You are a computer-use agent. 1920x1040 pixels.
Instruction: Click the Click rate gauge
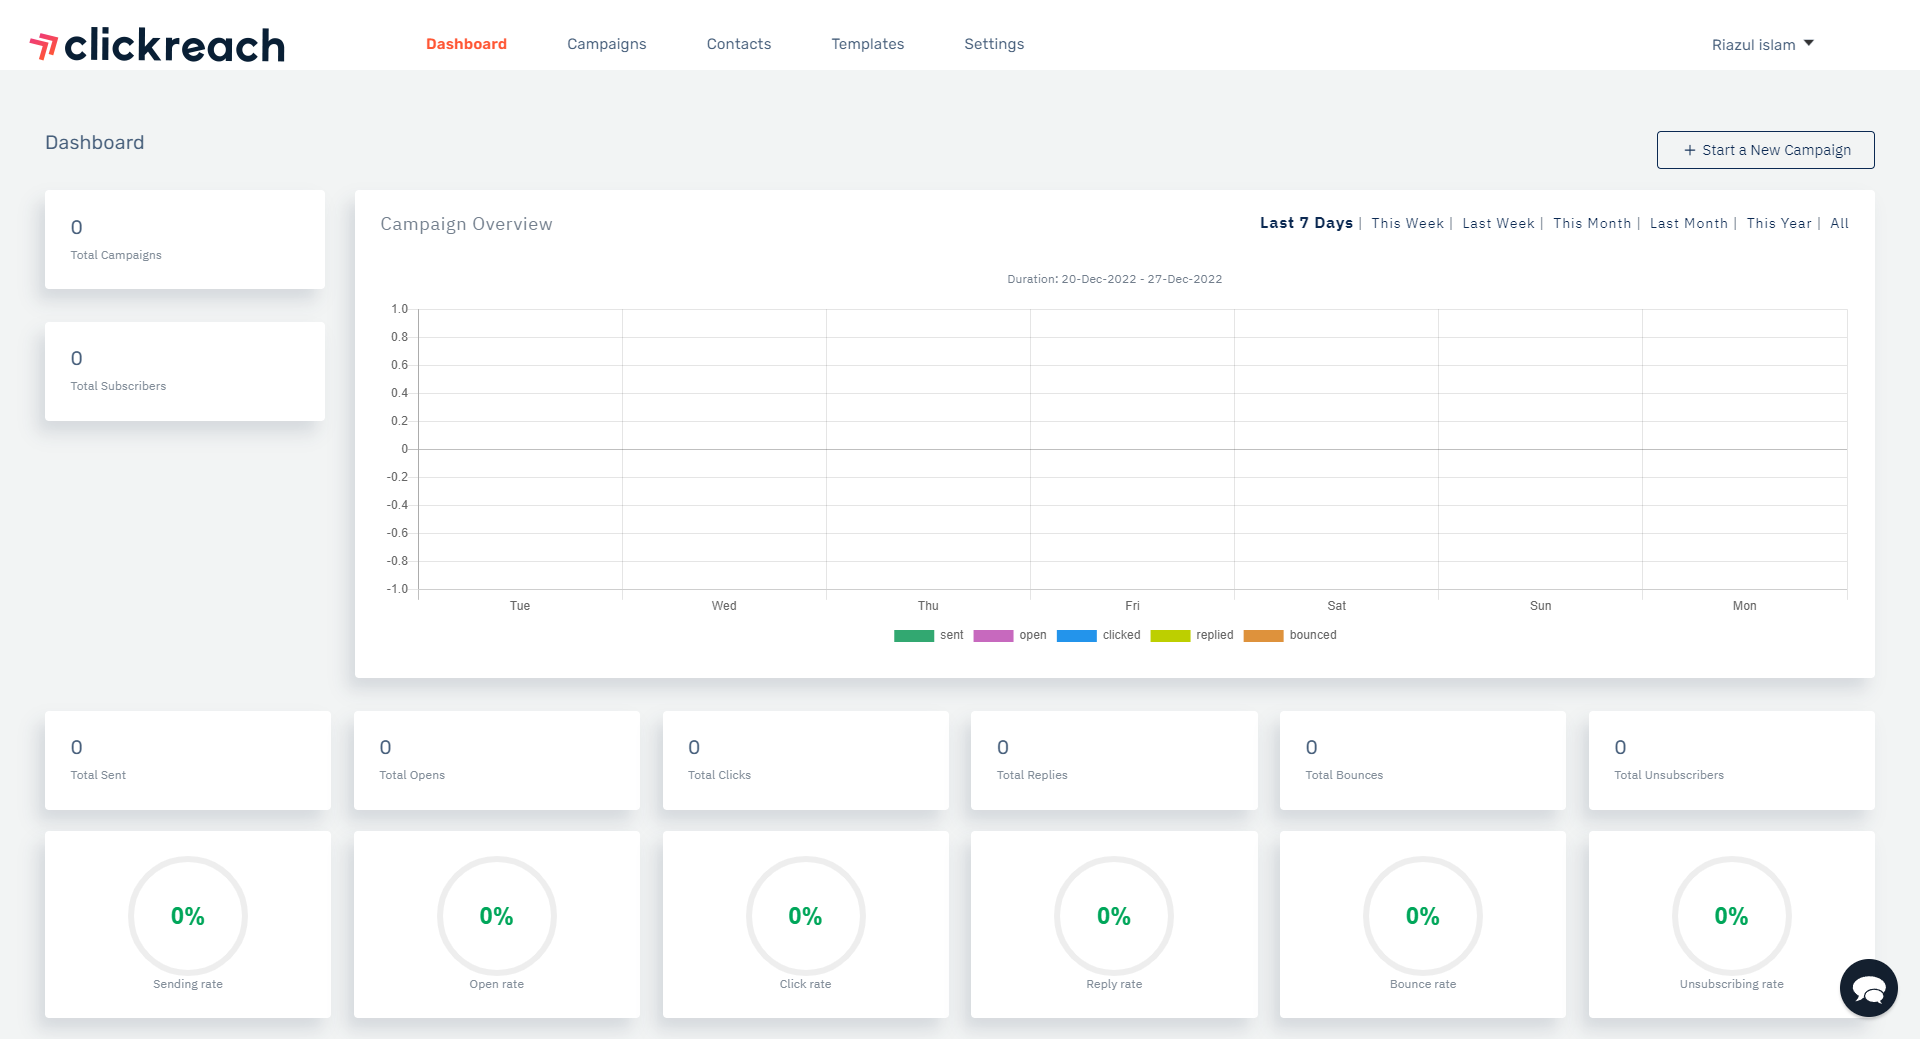click(805, 916)
